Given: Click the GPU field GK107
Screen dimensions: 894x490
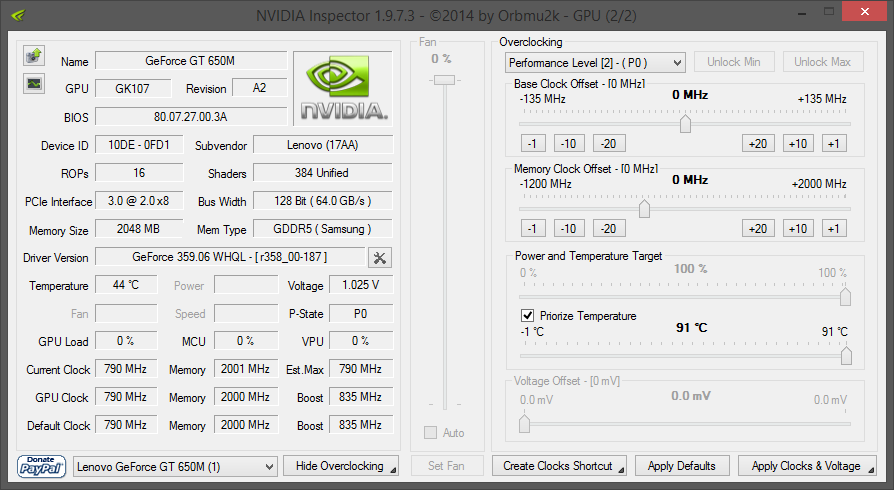Looking at the screenshot, I should [x=132, y=88].
